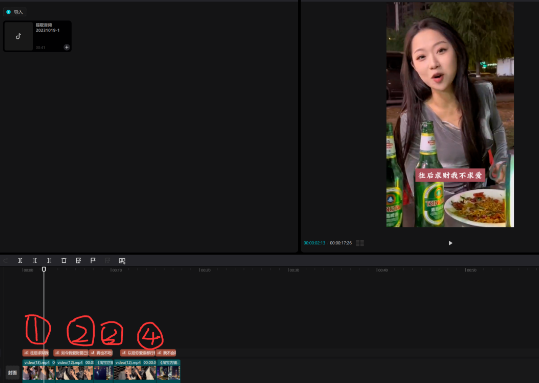Click the list-style icon left of flag
This screenshot has height=383, width=539.
(x=78, y=261)
